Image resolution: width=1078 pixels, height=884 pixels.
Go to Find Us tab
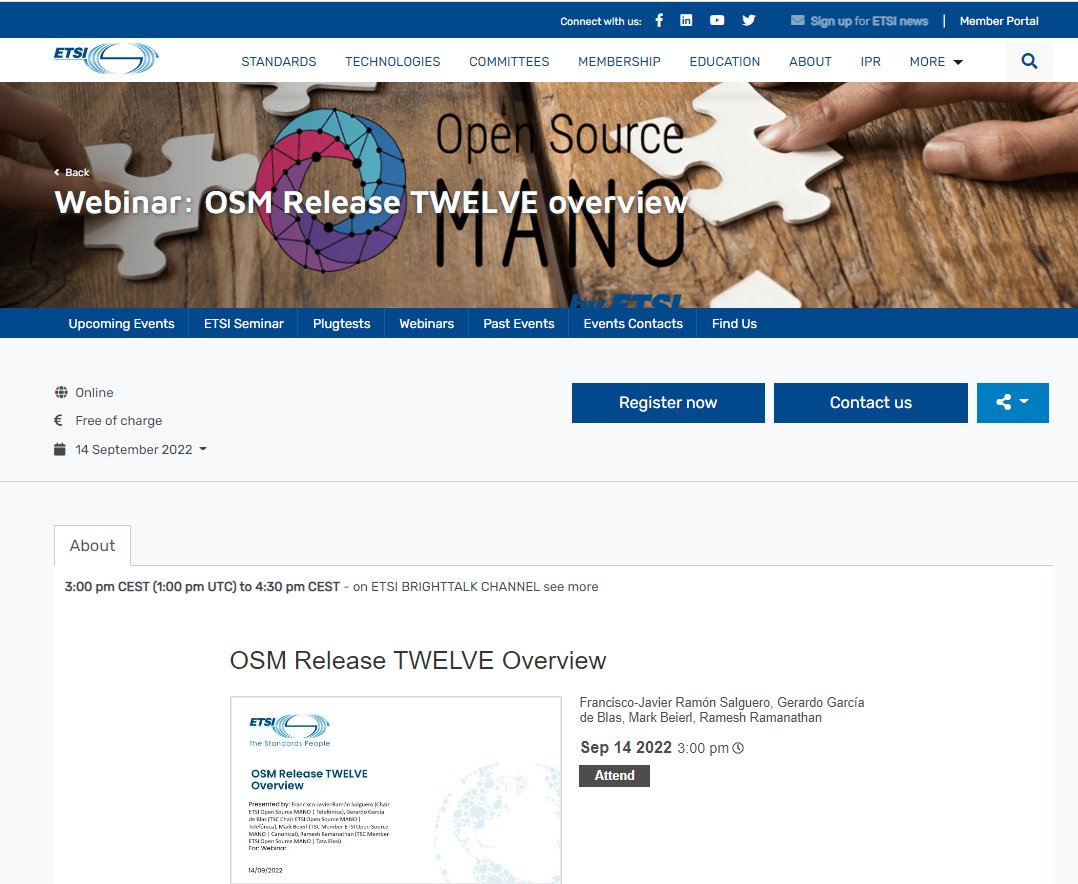tap(734, 323)
